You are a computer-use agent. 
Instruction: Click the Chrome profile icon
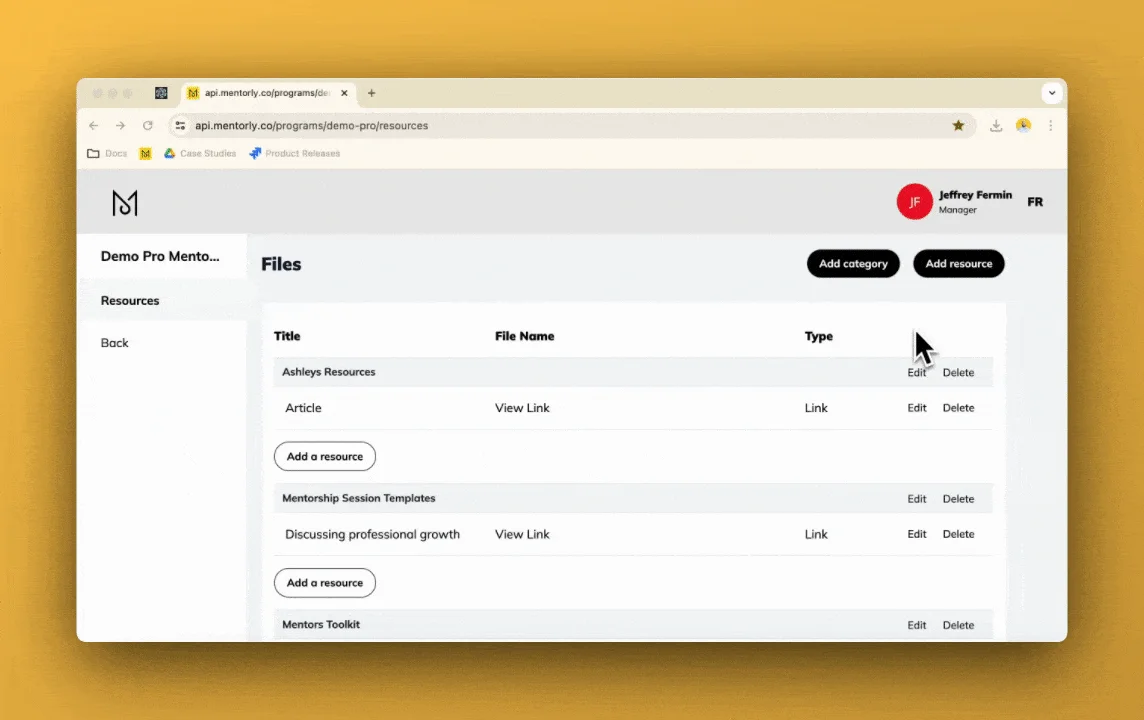click(1023, 126)
